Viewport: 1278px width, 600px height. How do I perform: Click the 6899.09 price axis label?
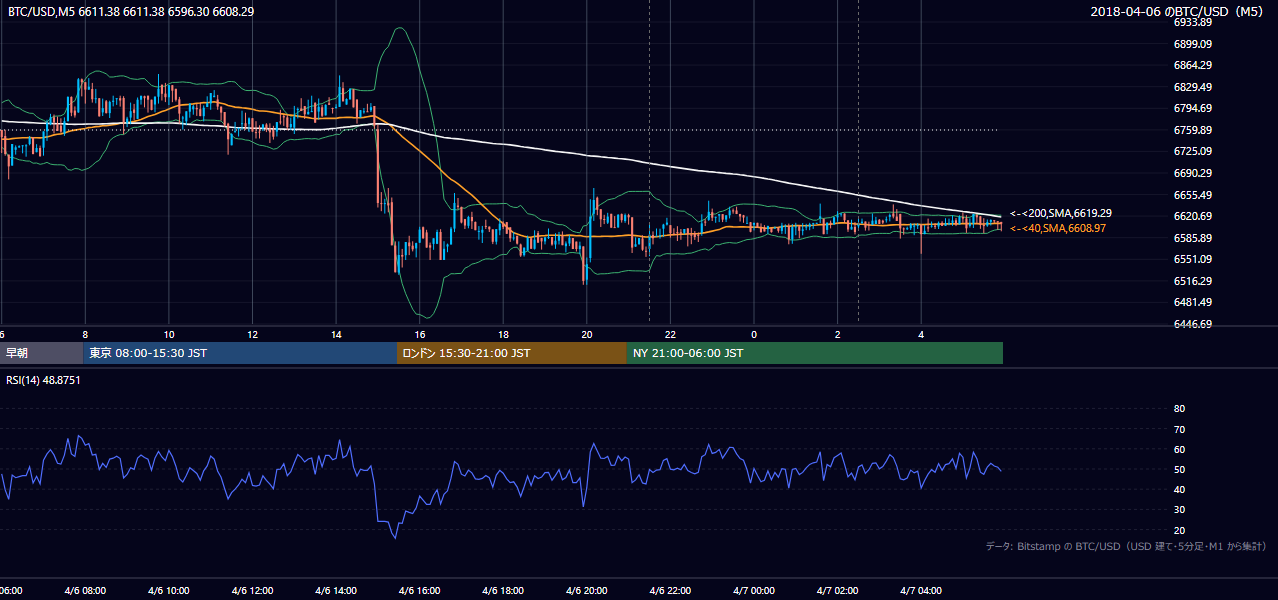click(x=1193, y=44)
